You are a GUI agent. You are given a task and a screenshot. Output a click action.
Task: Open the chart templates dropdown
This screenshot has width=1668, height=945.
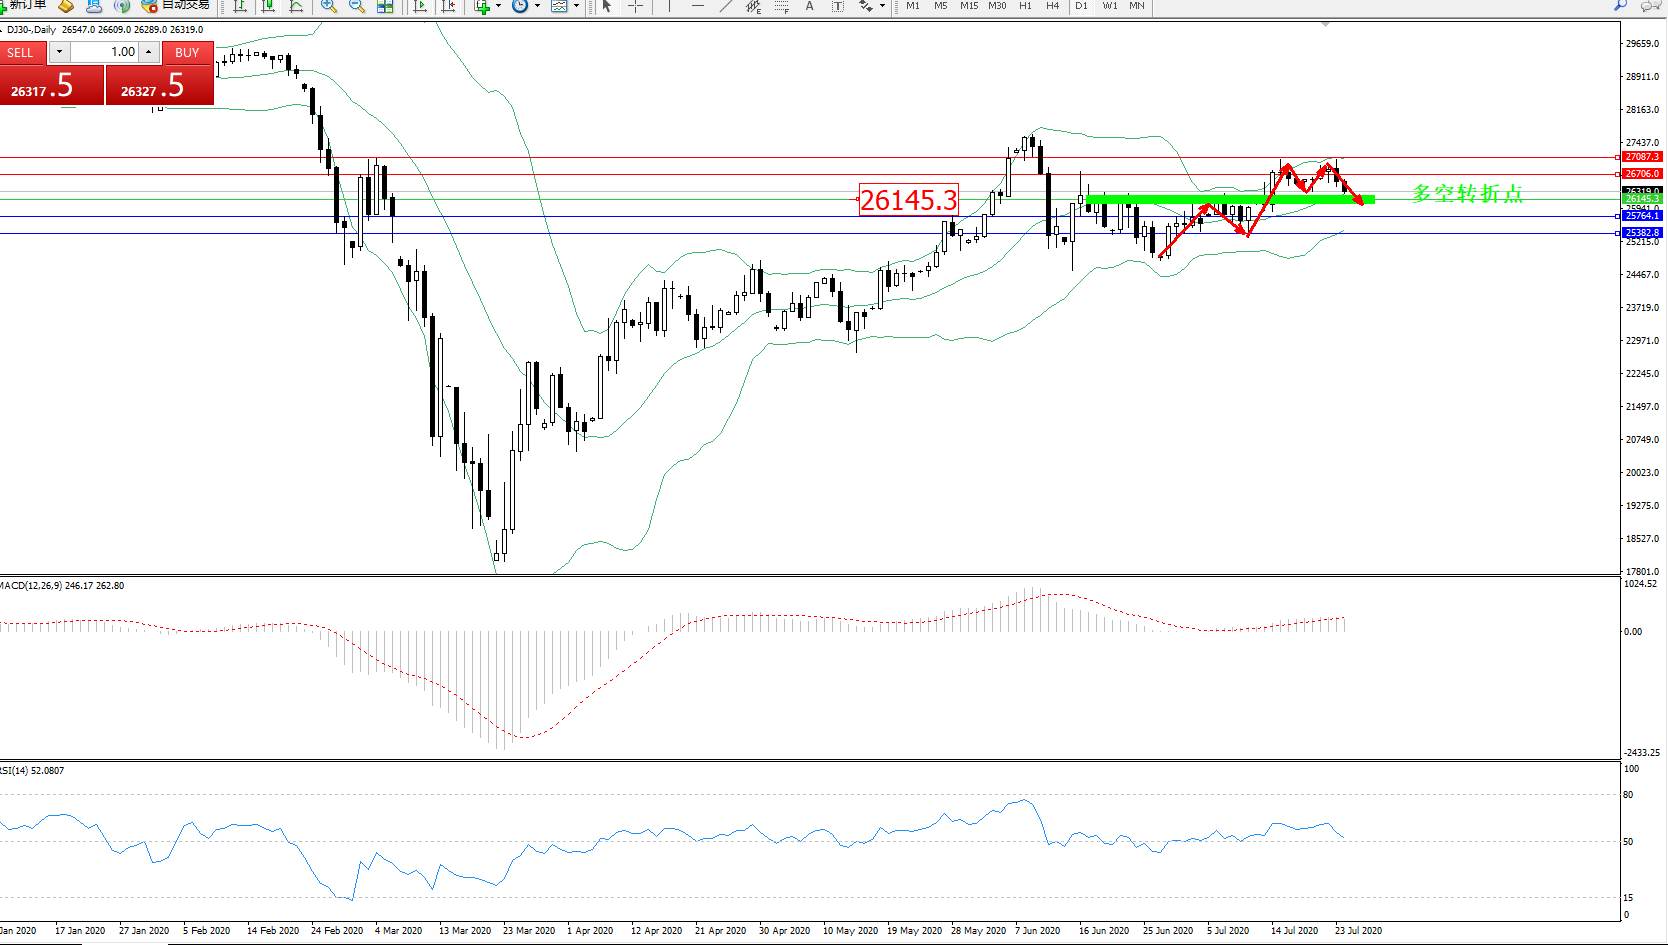[x=576, y=6]
